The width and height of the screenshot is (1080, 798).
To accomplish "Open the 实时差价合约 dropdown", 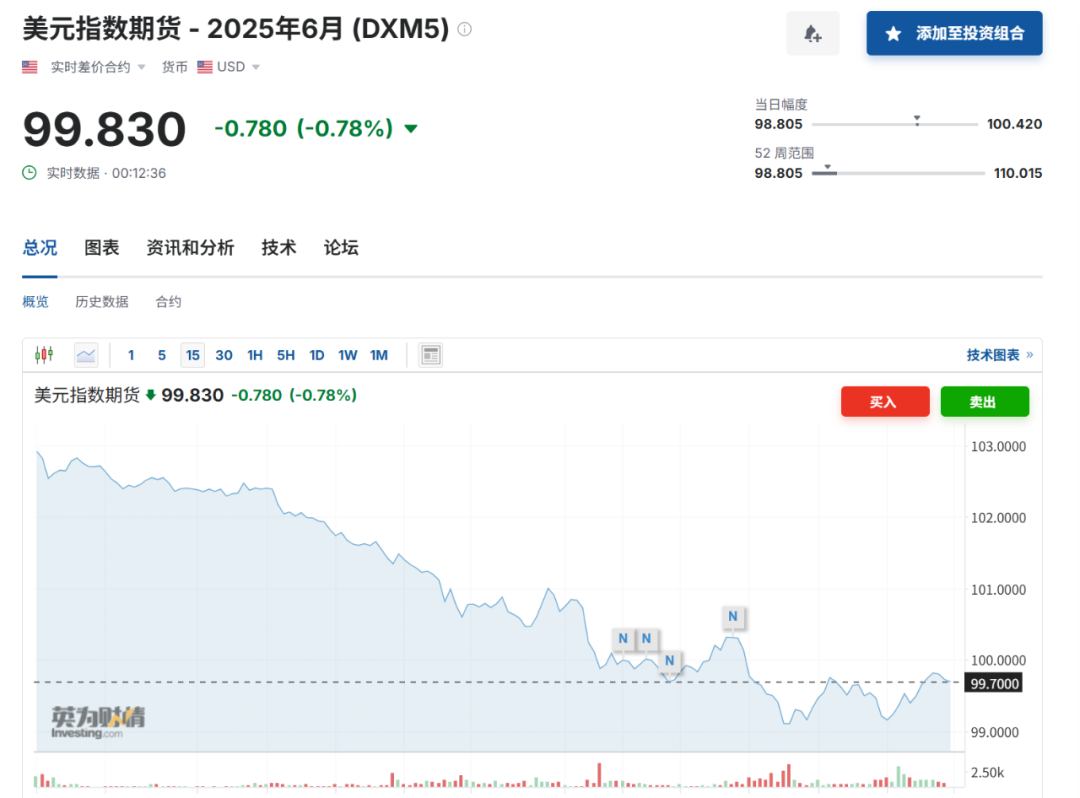I will point(98,67).
